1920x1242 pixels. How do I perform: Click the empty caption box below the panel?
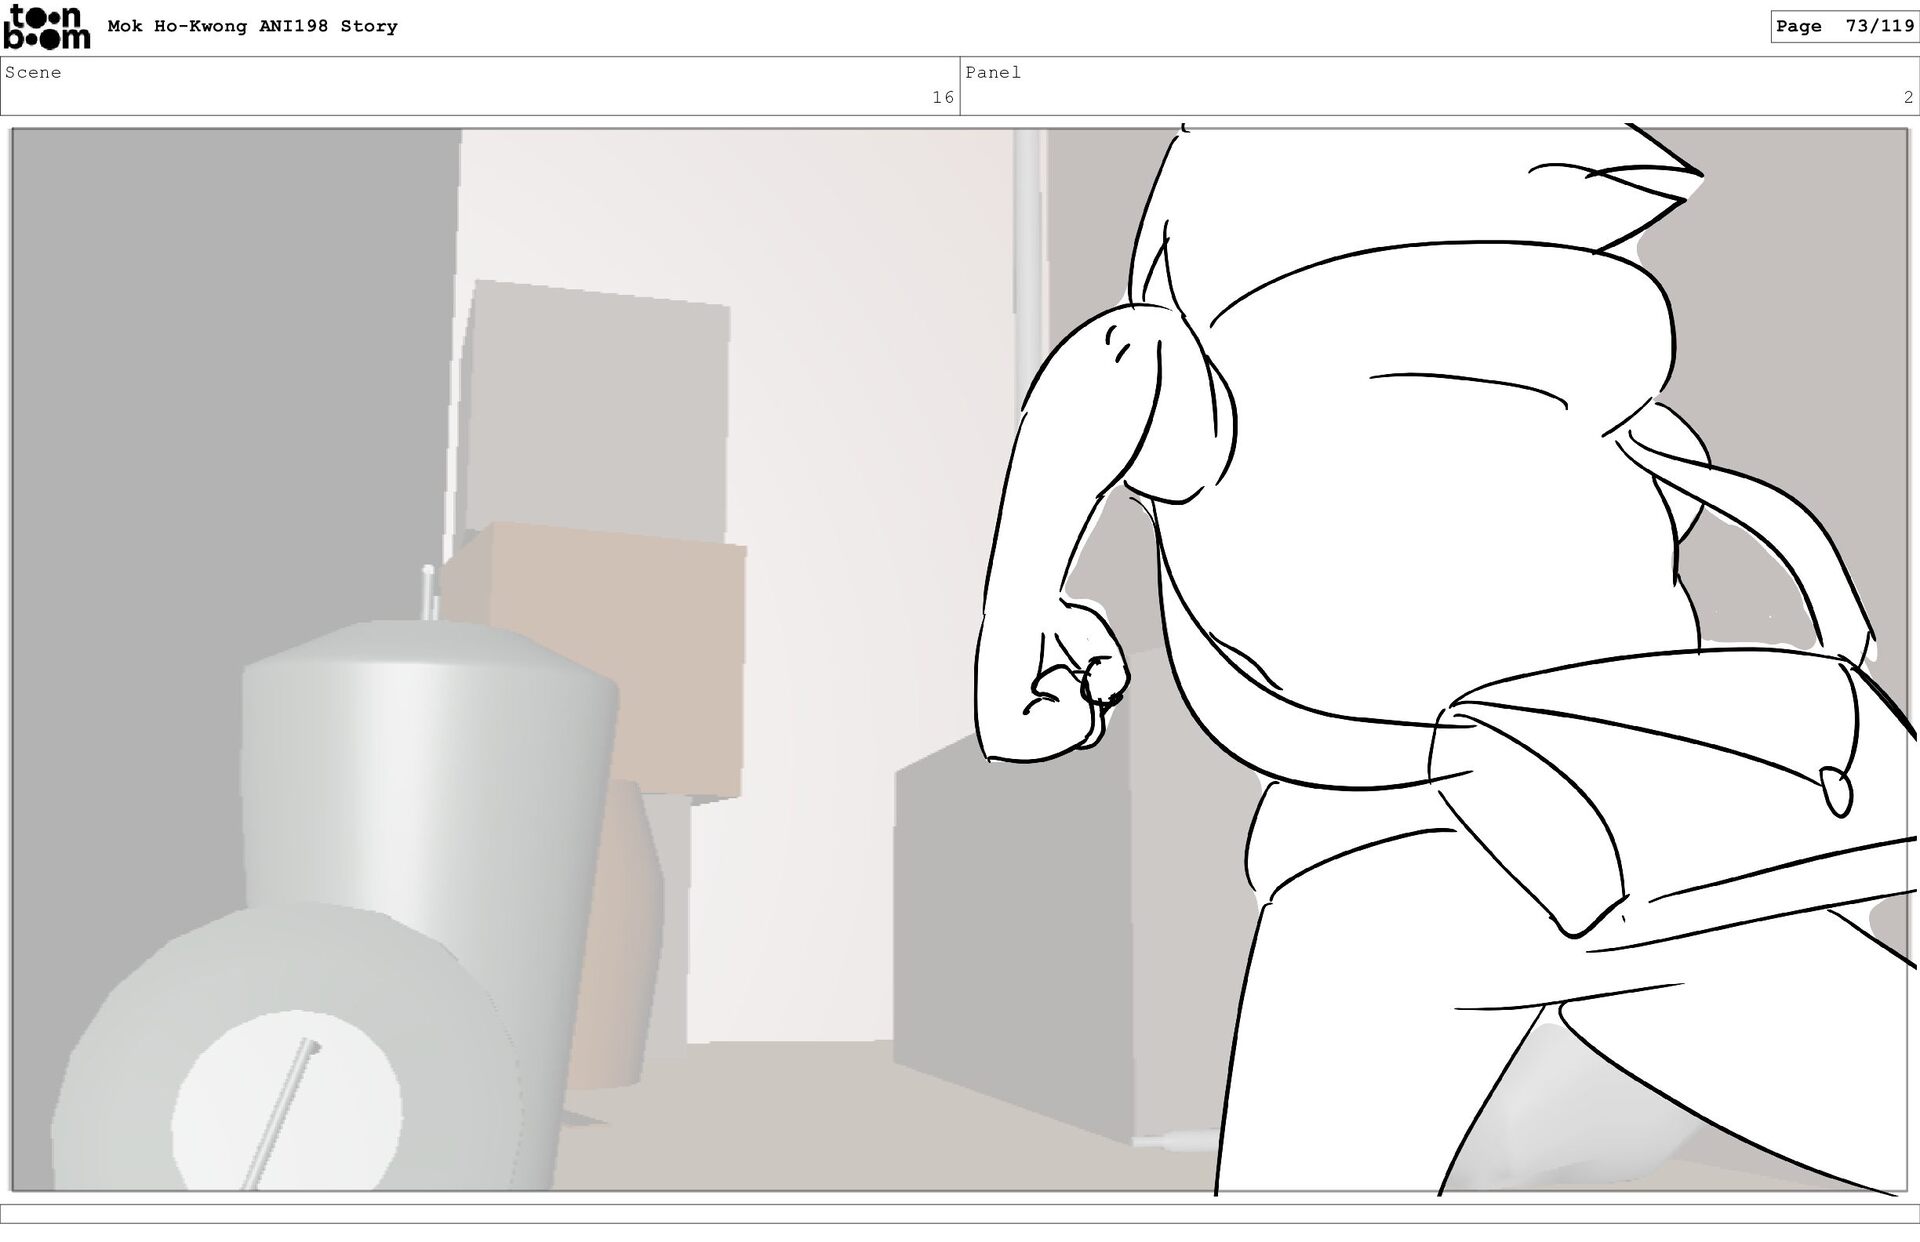[960, 1213]
